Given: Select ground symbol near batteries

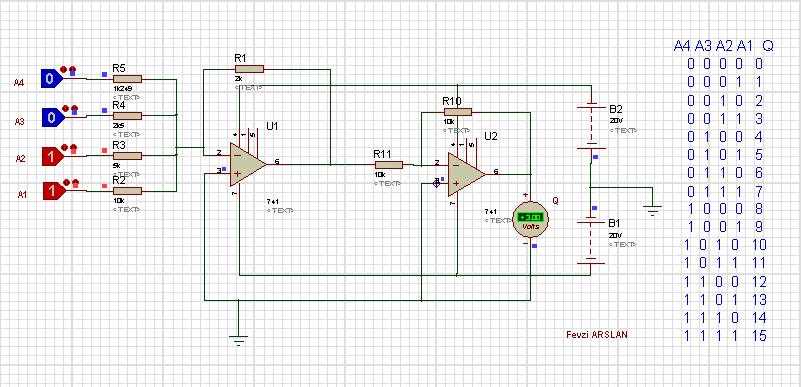Looking at the screenshot, I should [652, 210].
